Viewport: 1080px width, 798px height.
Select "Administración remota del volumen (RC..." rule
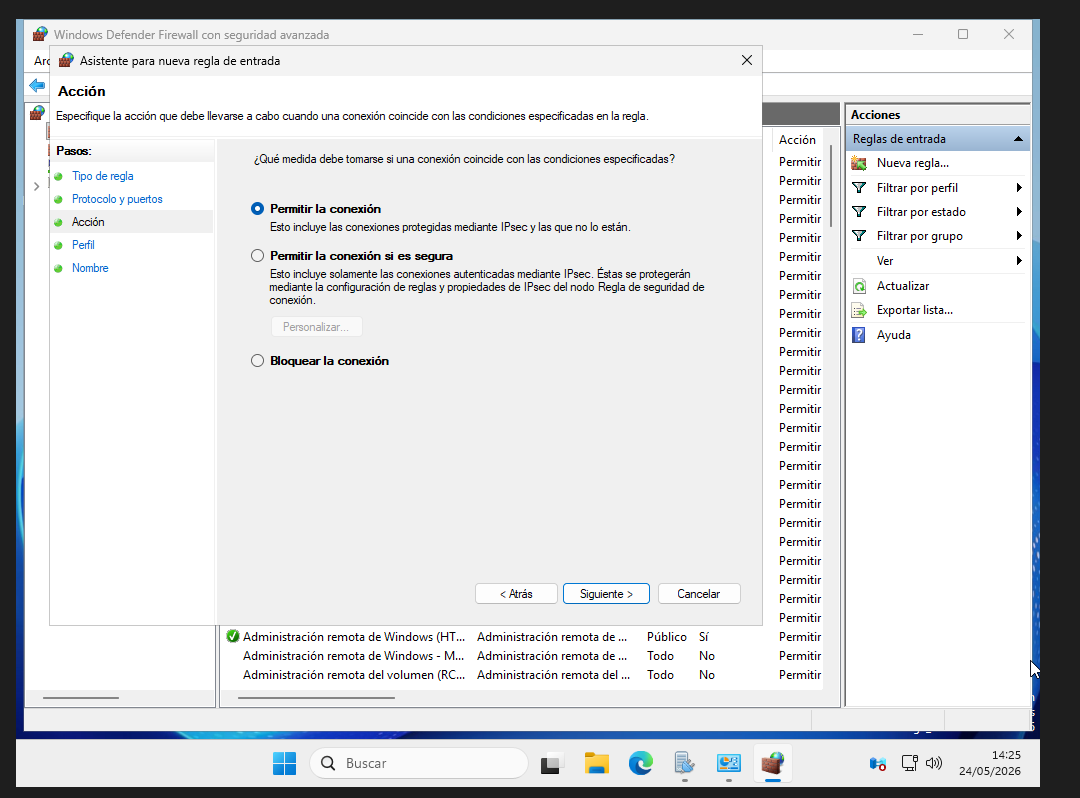pos(354,675)
